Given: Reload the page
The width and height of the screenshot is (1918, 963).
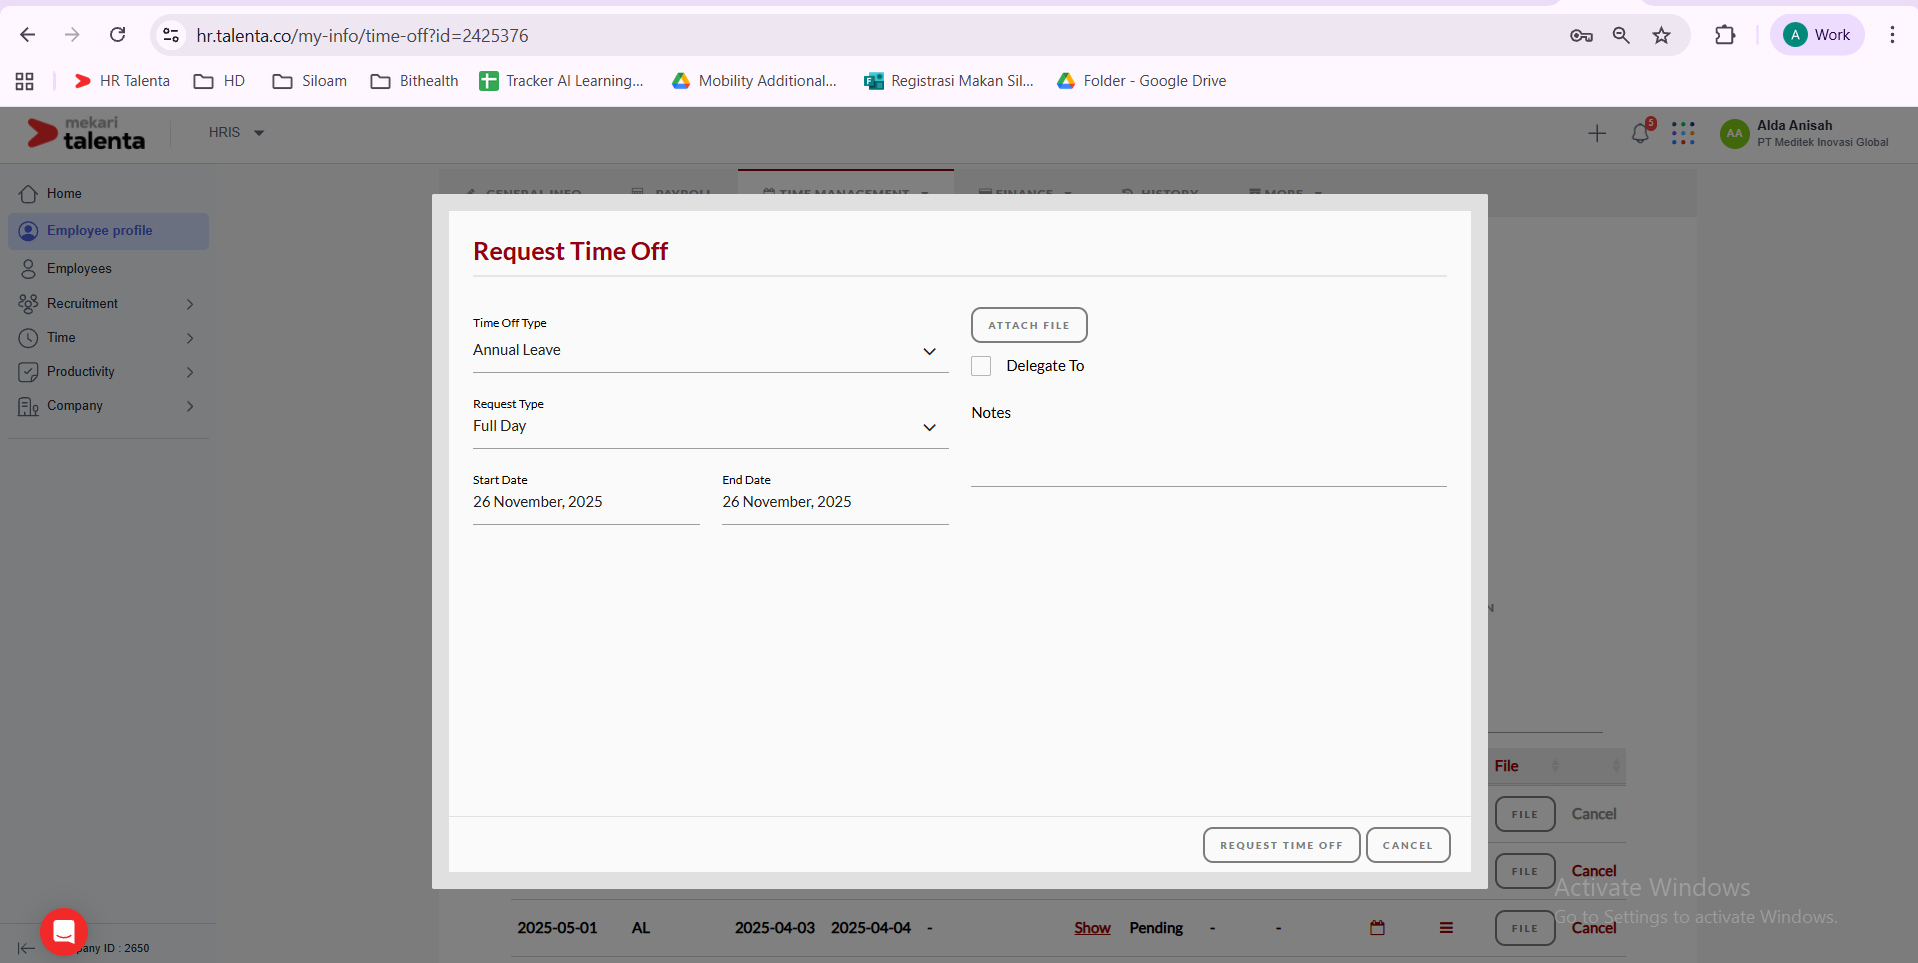Looking at the screenshot, I should click(117, 35).
